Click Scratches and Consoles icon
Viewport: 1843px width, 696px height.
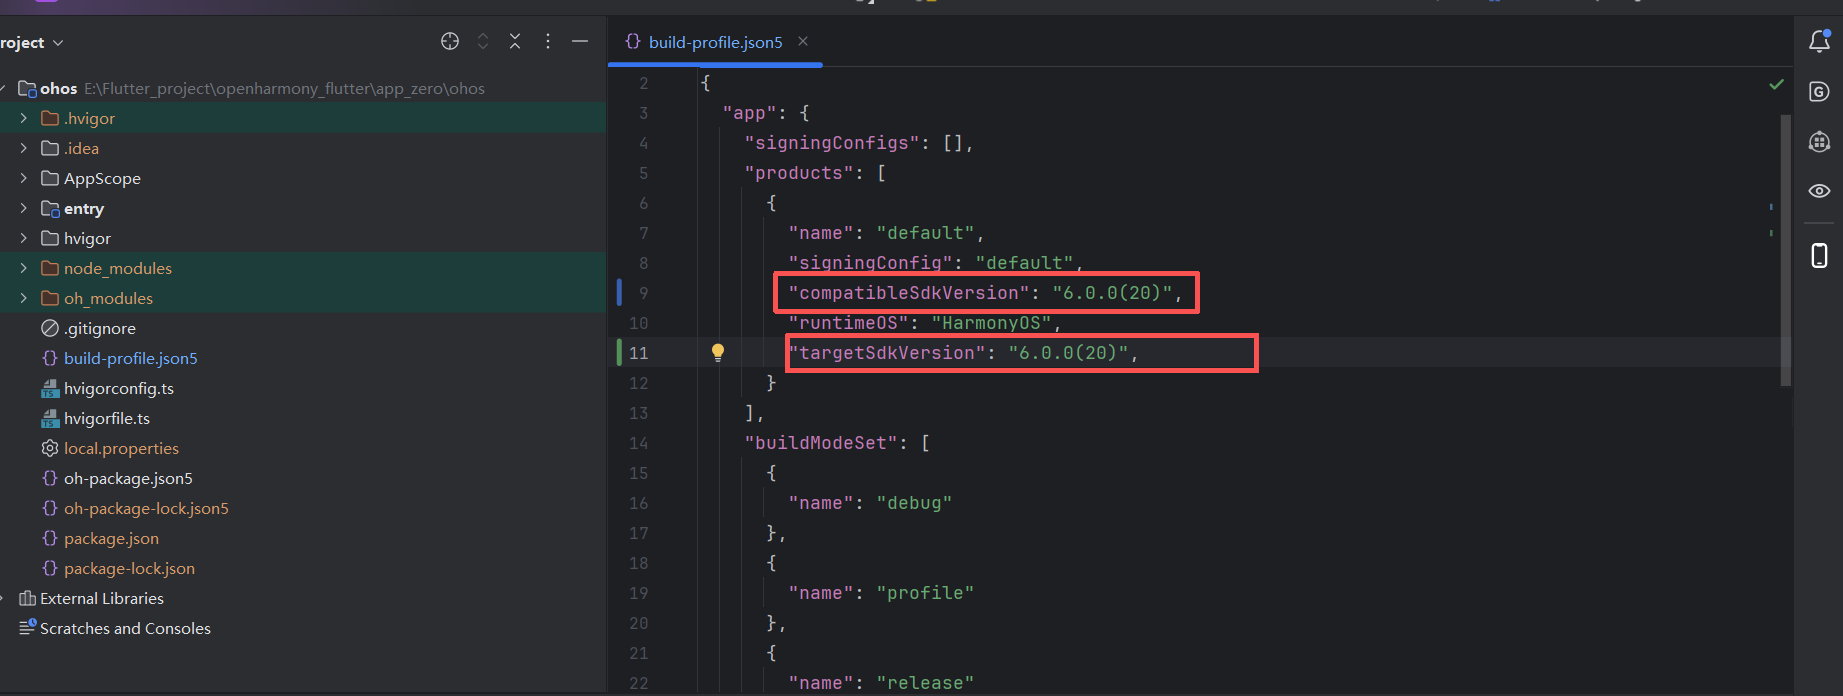28,627
